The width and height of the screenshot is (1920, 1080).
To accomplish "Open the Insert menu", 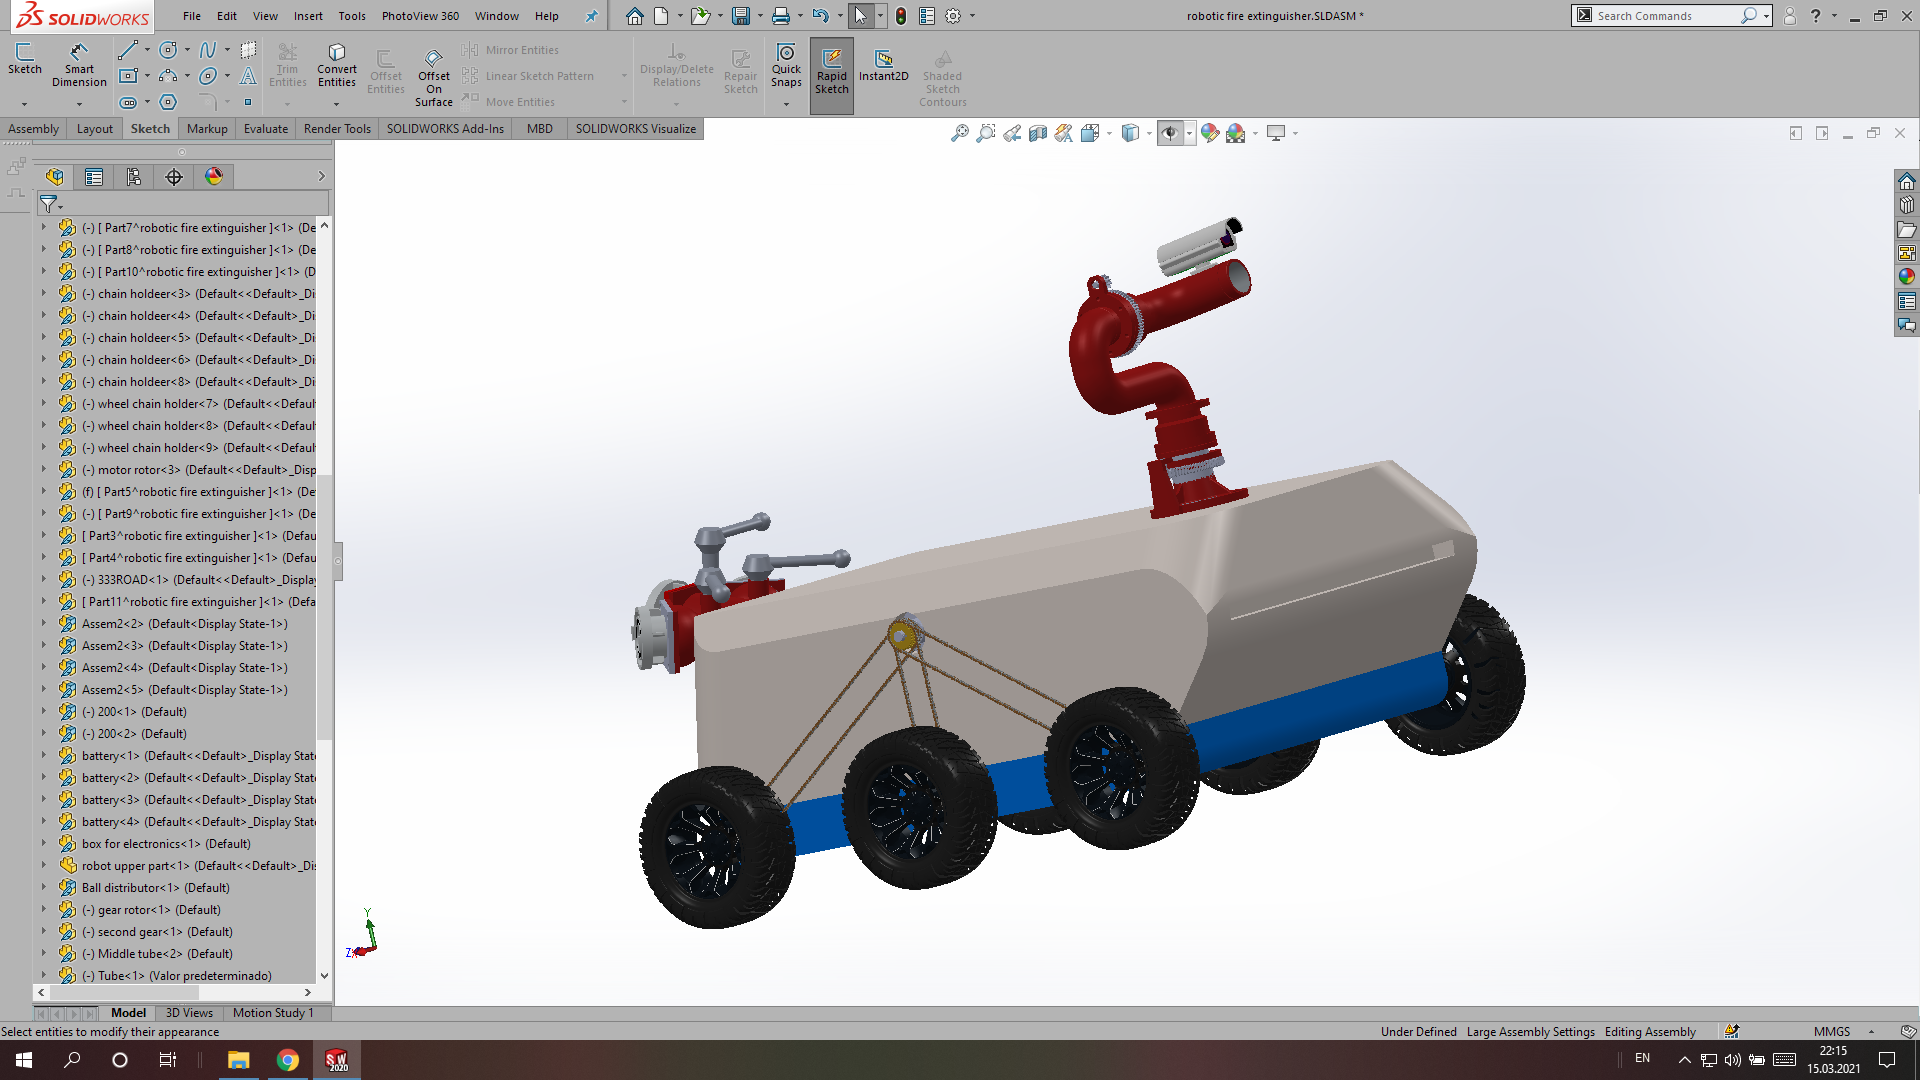I will (307, 15).
